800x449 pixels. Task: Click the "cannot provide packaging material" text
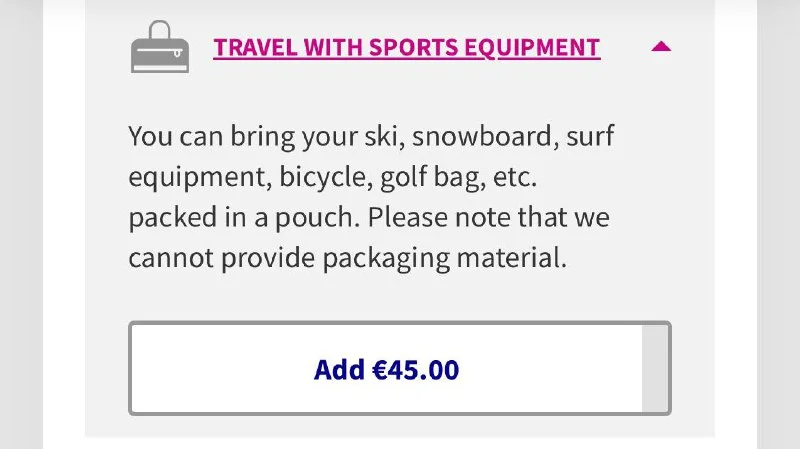coord(348,257)
